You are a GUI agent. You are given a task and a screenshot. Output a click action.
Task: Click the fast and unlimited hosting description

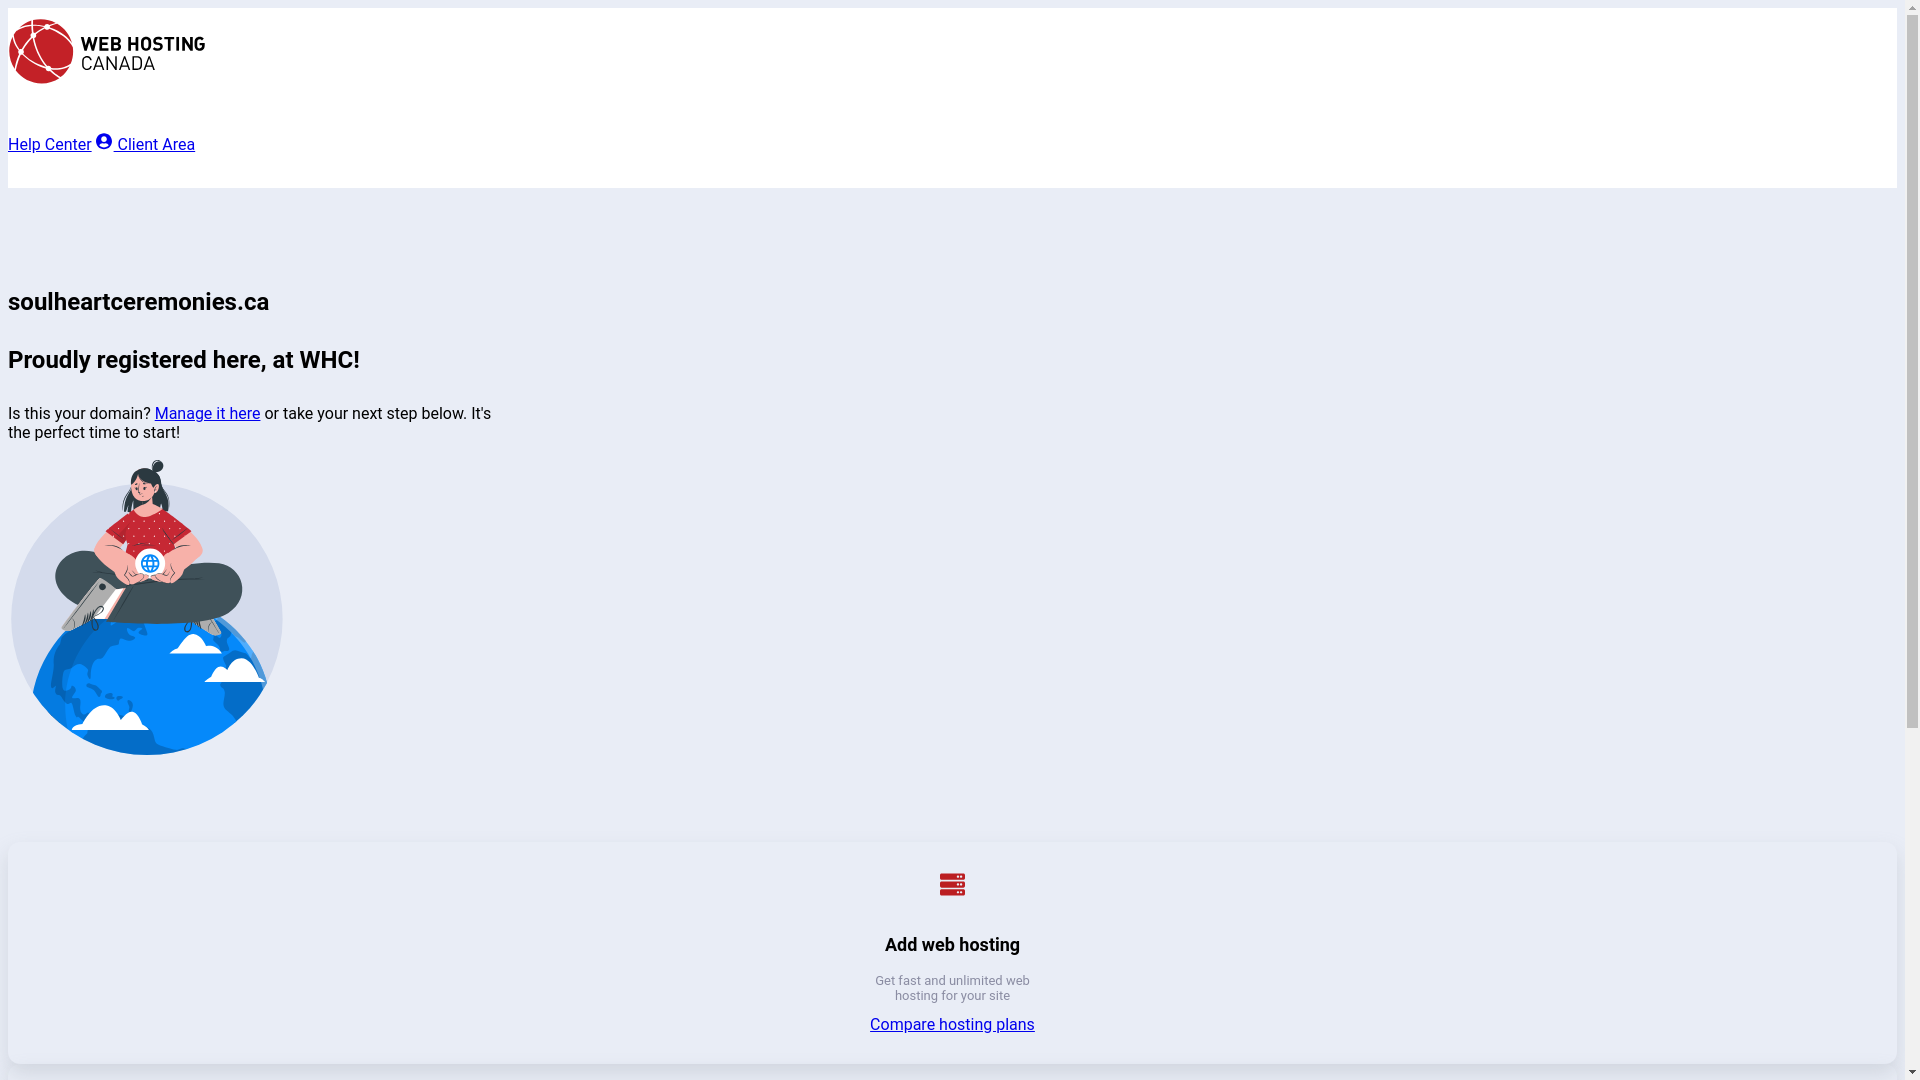[x=952, y=988]
